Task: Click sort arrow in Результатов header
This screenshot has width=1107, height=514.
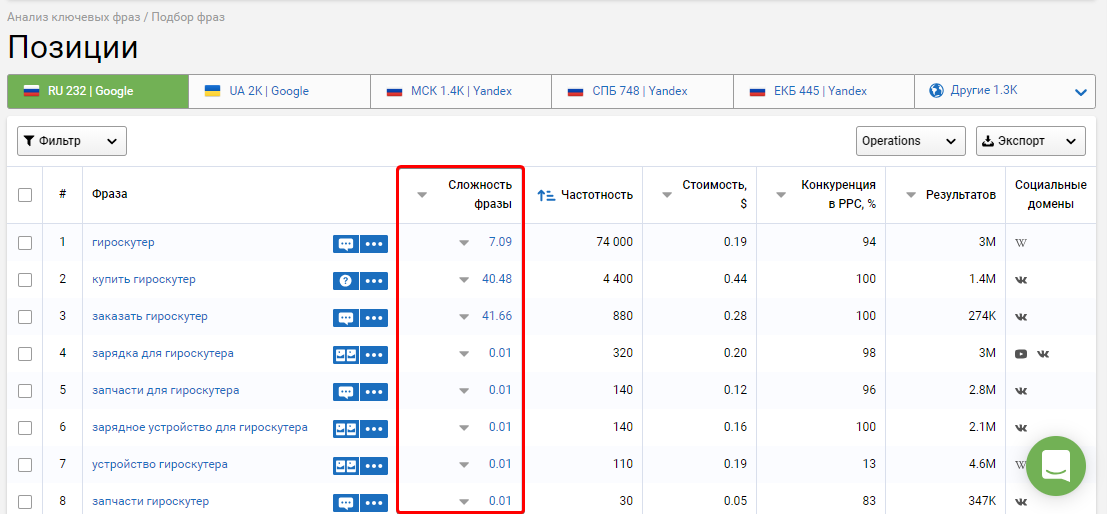Action: point(911,196)
